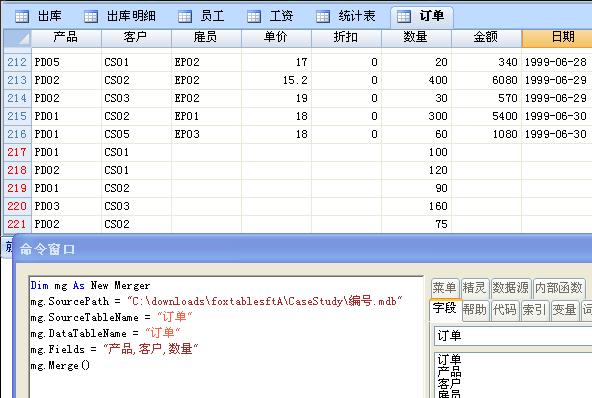Image resolution: width=592 pixels, height=398 pixels.
Task: Click the table name field showing 订单
Action: pos(513,335)
